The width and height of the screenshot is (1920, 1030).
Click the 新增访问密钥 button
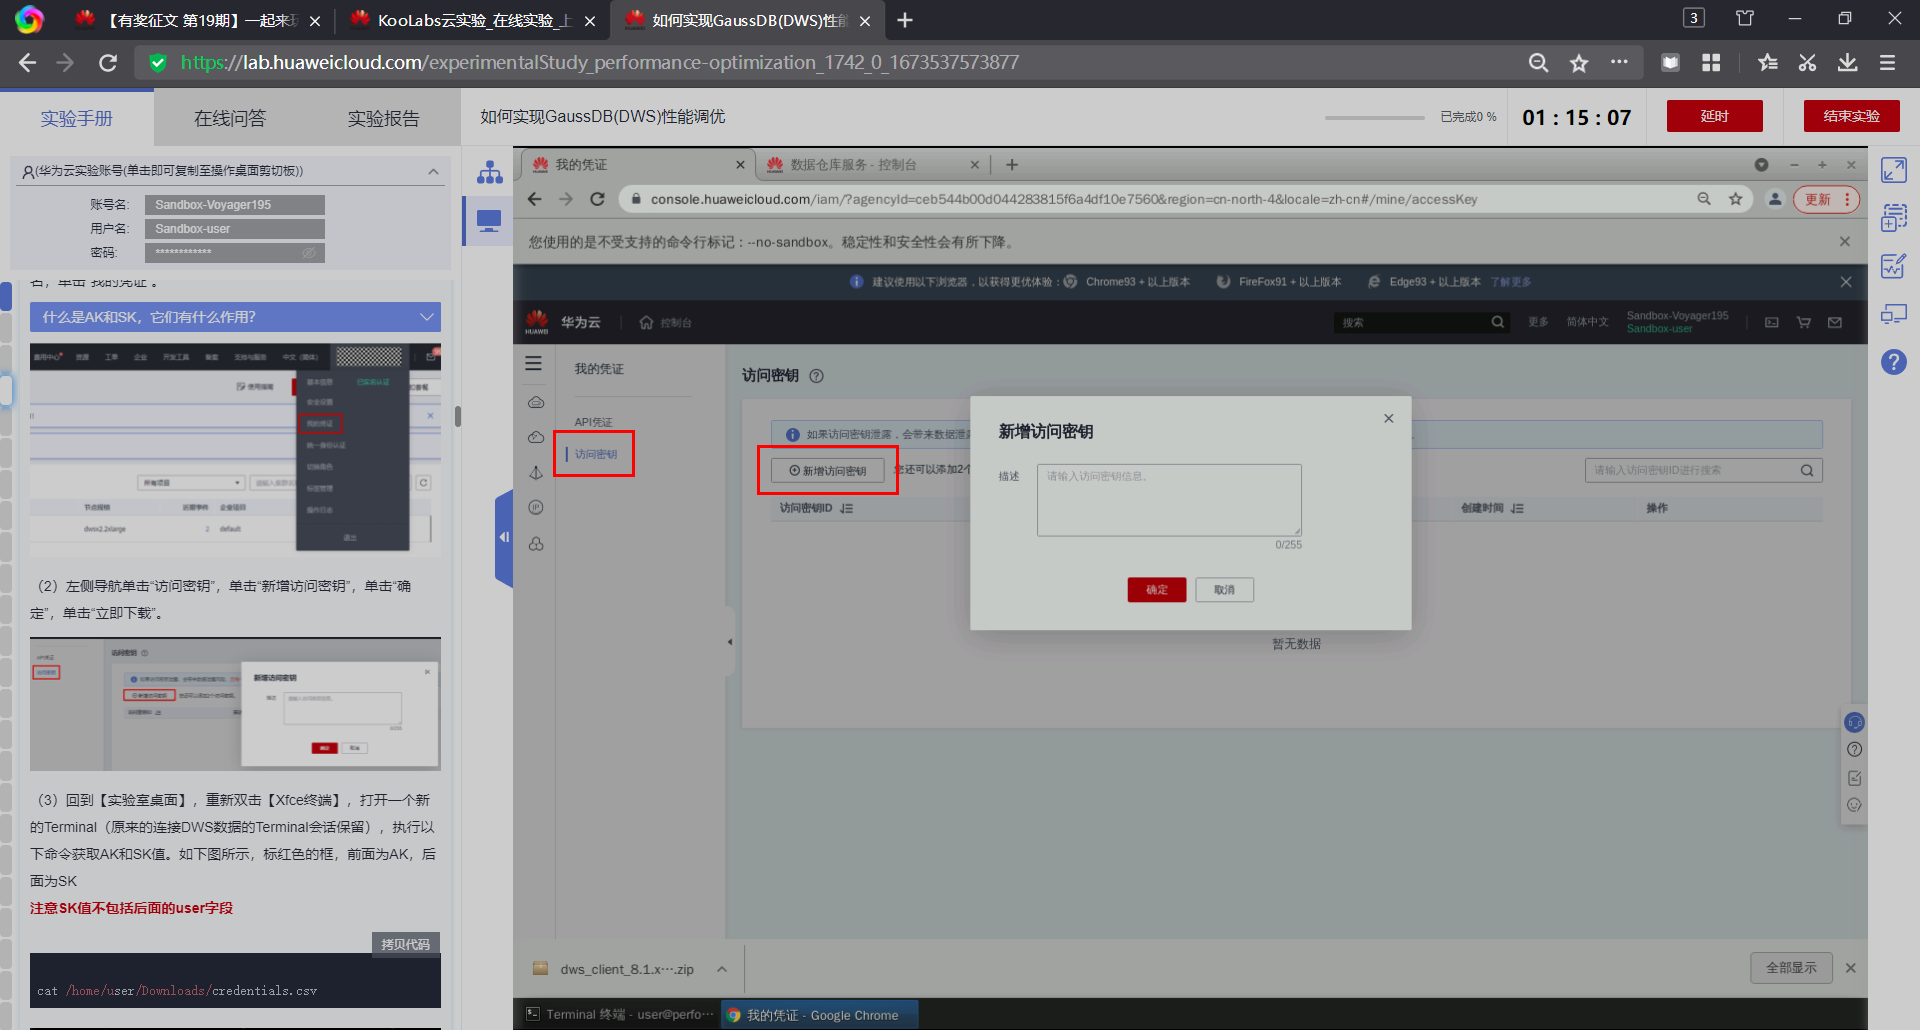828,471
